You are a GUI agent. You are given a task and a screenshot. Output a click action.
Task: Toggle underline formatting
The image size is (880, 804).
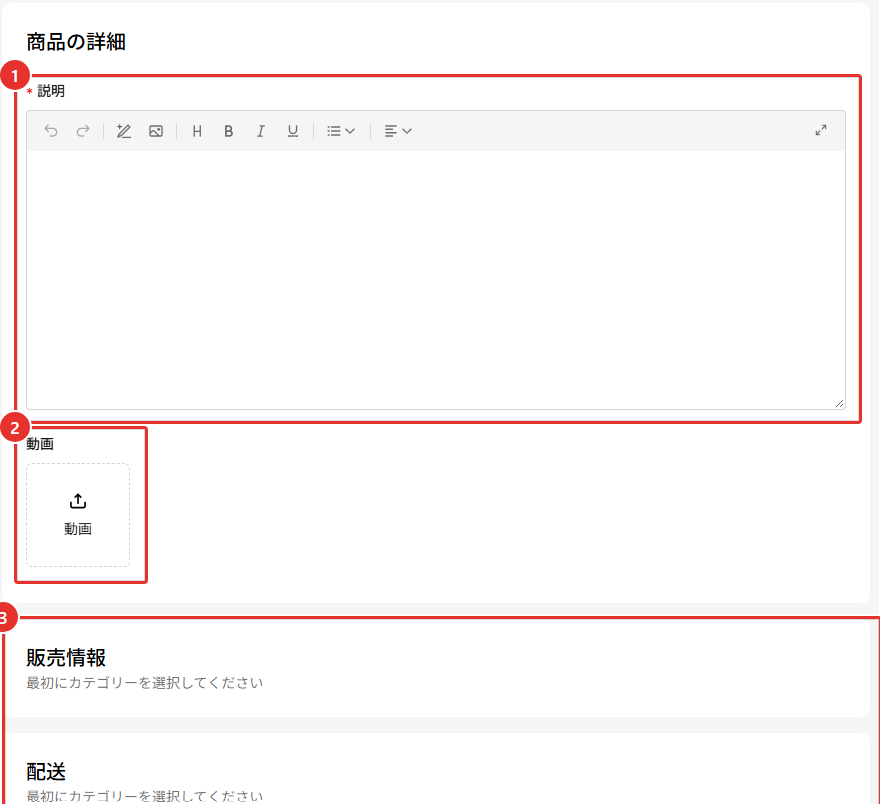point(292,131)
